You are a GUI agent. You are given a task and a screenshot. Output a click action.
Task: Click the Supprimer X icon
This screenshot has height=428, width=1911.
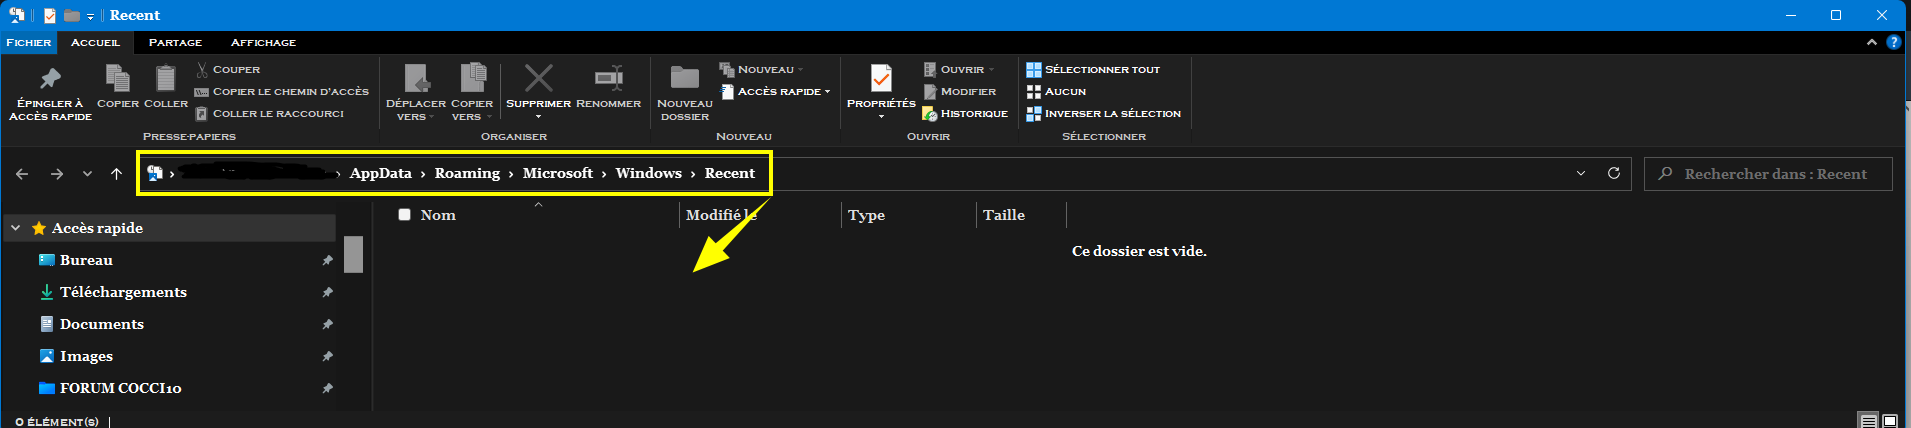click(538, 78)
